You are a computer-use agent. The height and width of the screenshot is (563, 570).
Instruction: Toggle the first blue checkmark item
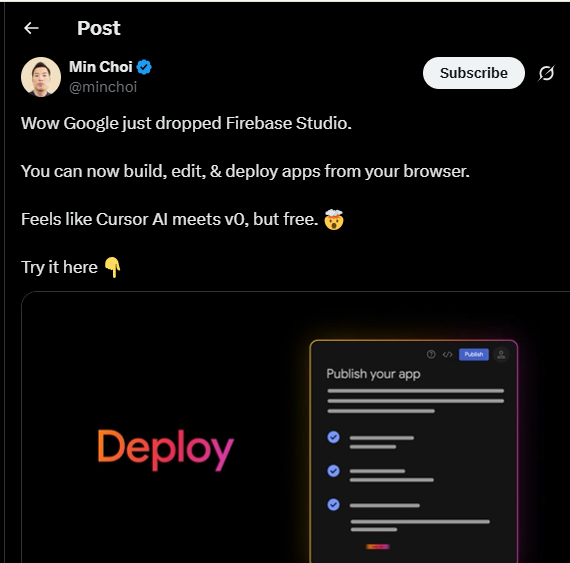pos(333,437)
